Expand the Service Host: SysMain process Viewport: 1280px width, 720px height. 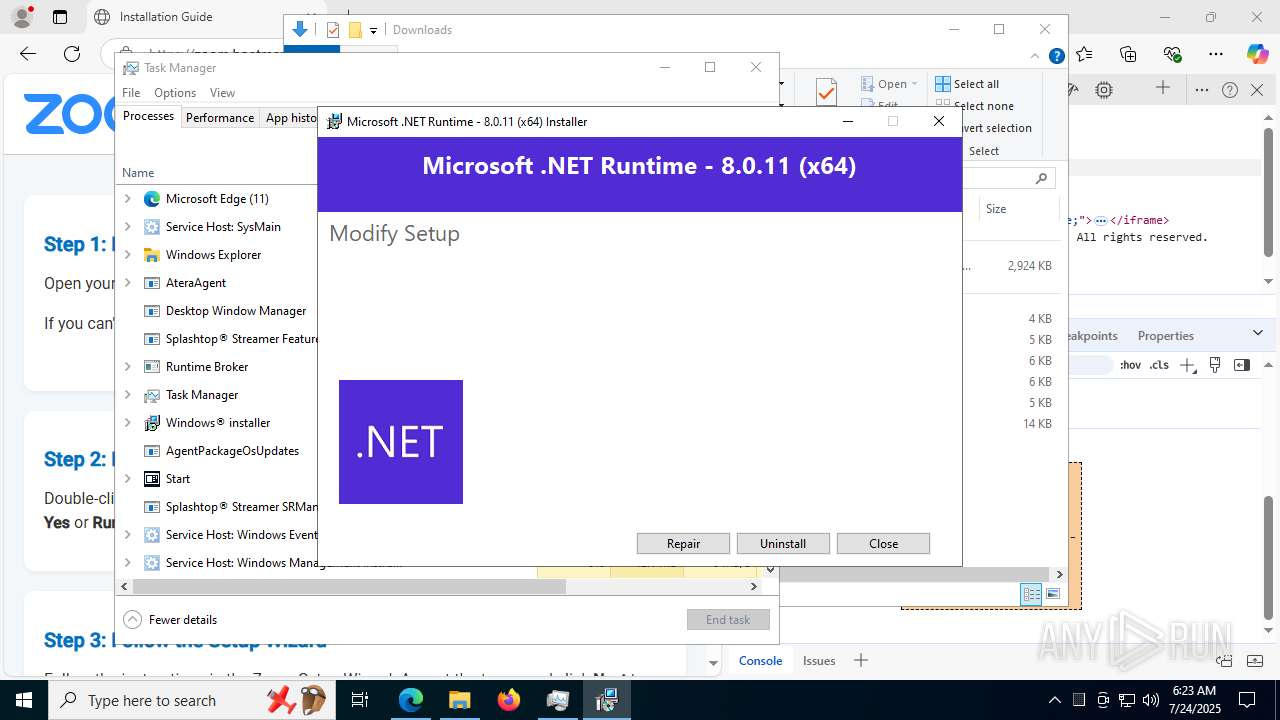pyautogui.click(x=127, y=227)
